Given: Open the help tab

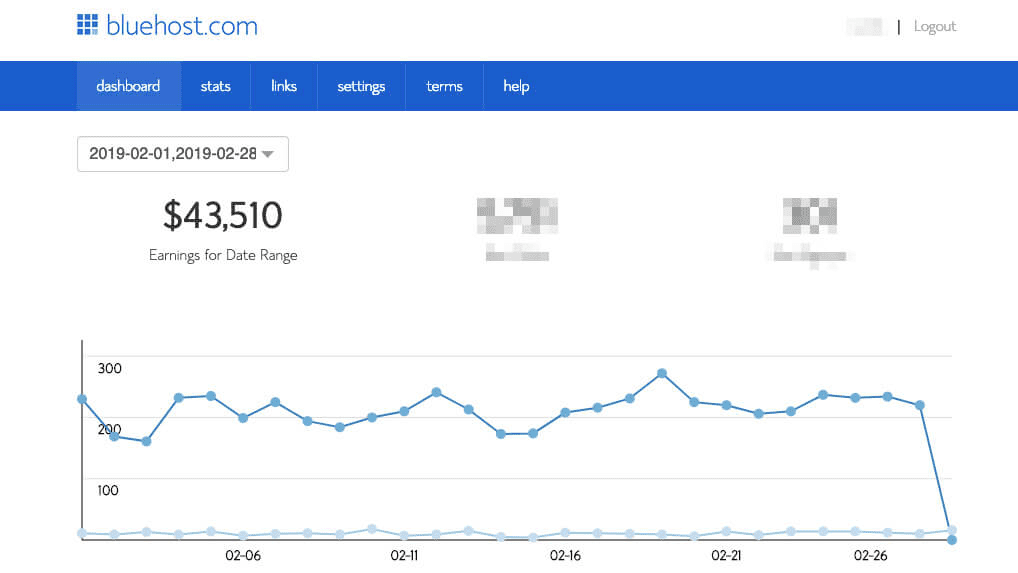Looking at the screenshot, I should pos(516,86).
